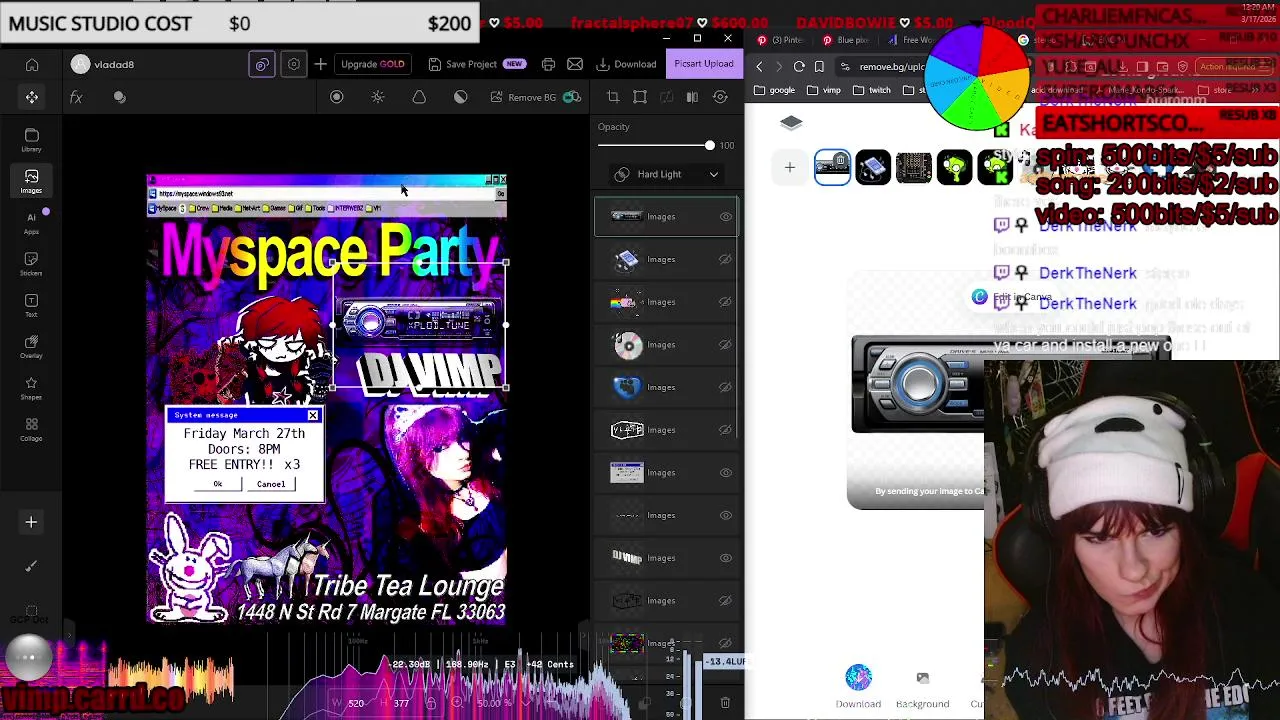
Task: Click the Opacity slider handle
Action: [x=710, y=146]
